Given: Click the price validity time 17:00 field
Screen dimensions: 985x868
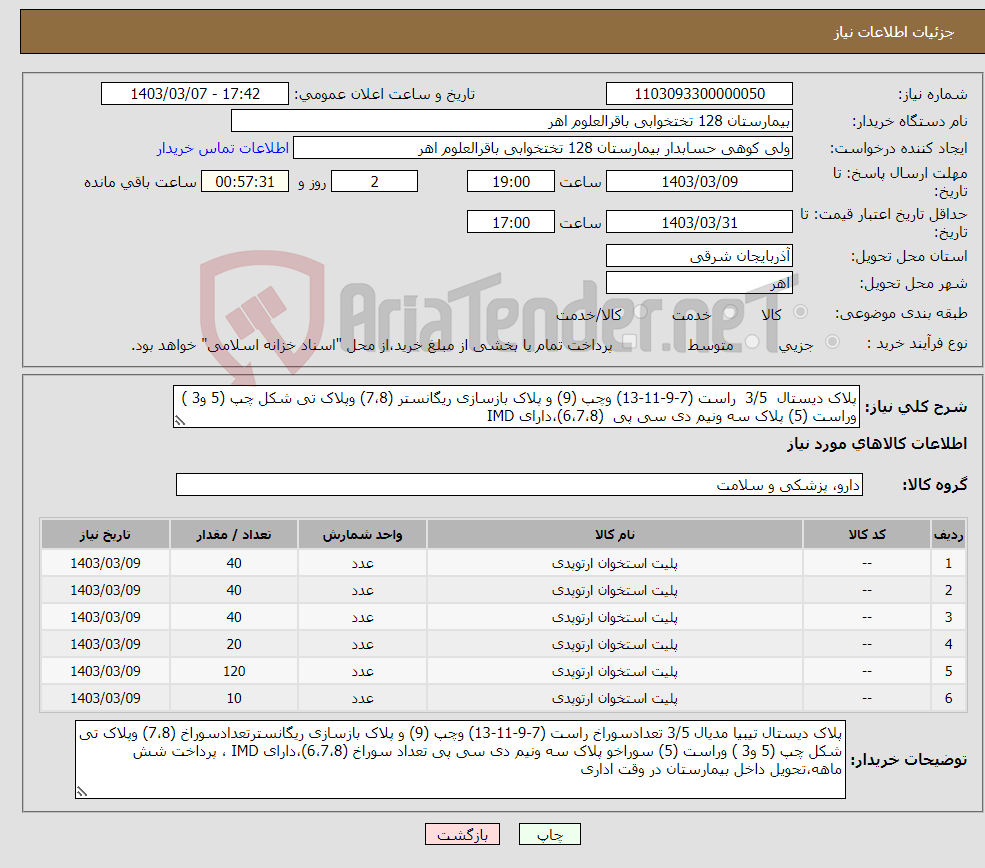Looking at the screenshot, I should click(511, 222).
